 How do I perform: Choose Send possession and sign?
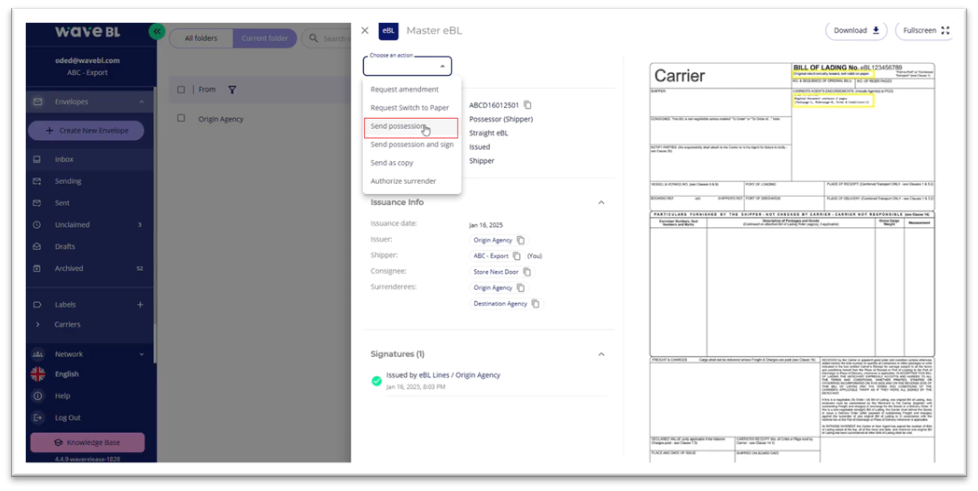click(412, 144)
